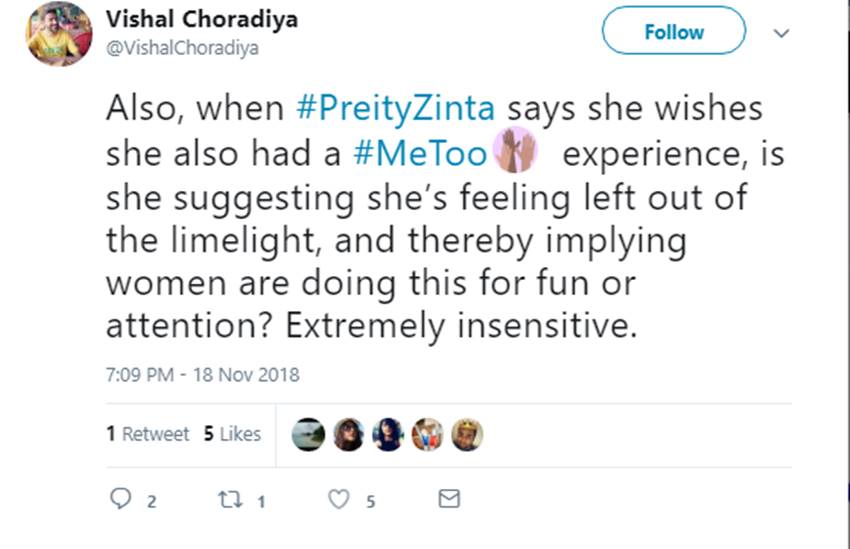The image size is (850, 549).
Task: Click the third liker avatar
Action: 388,434
